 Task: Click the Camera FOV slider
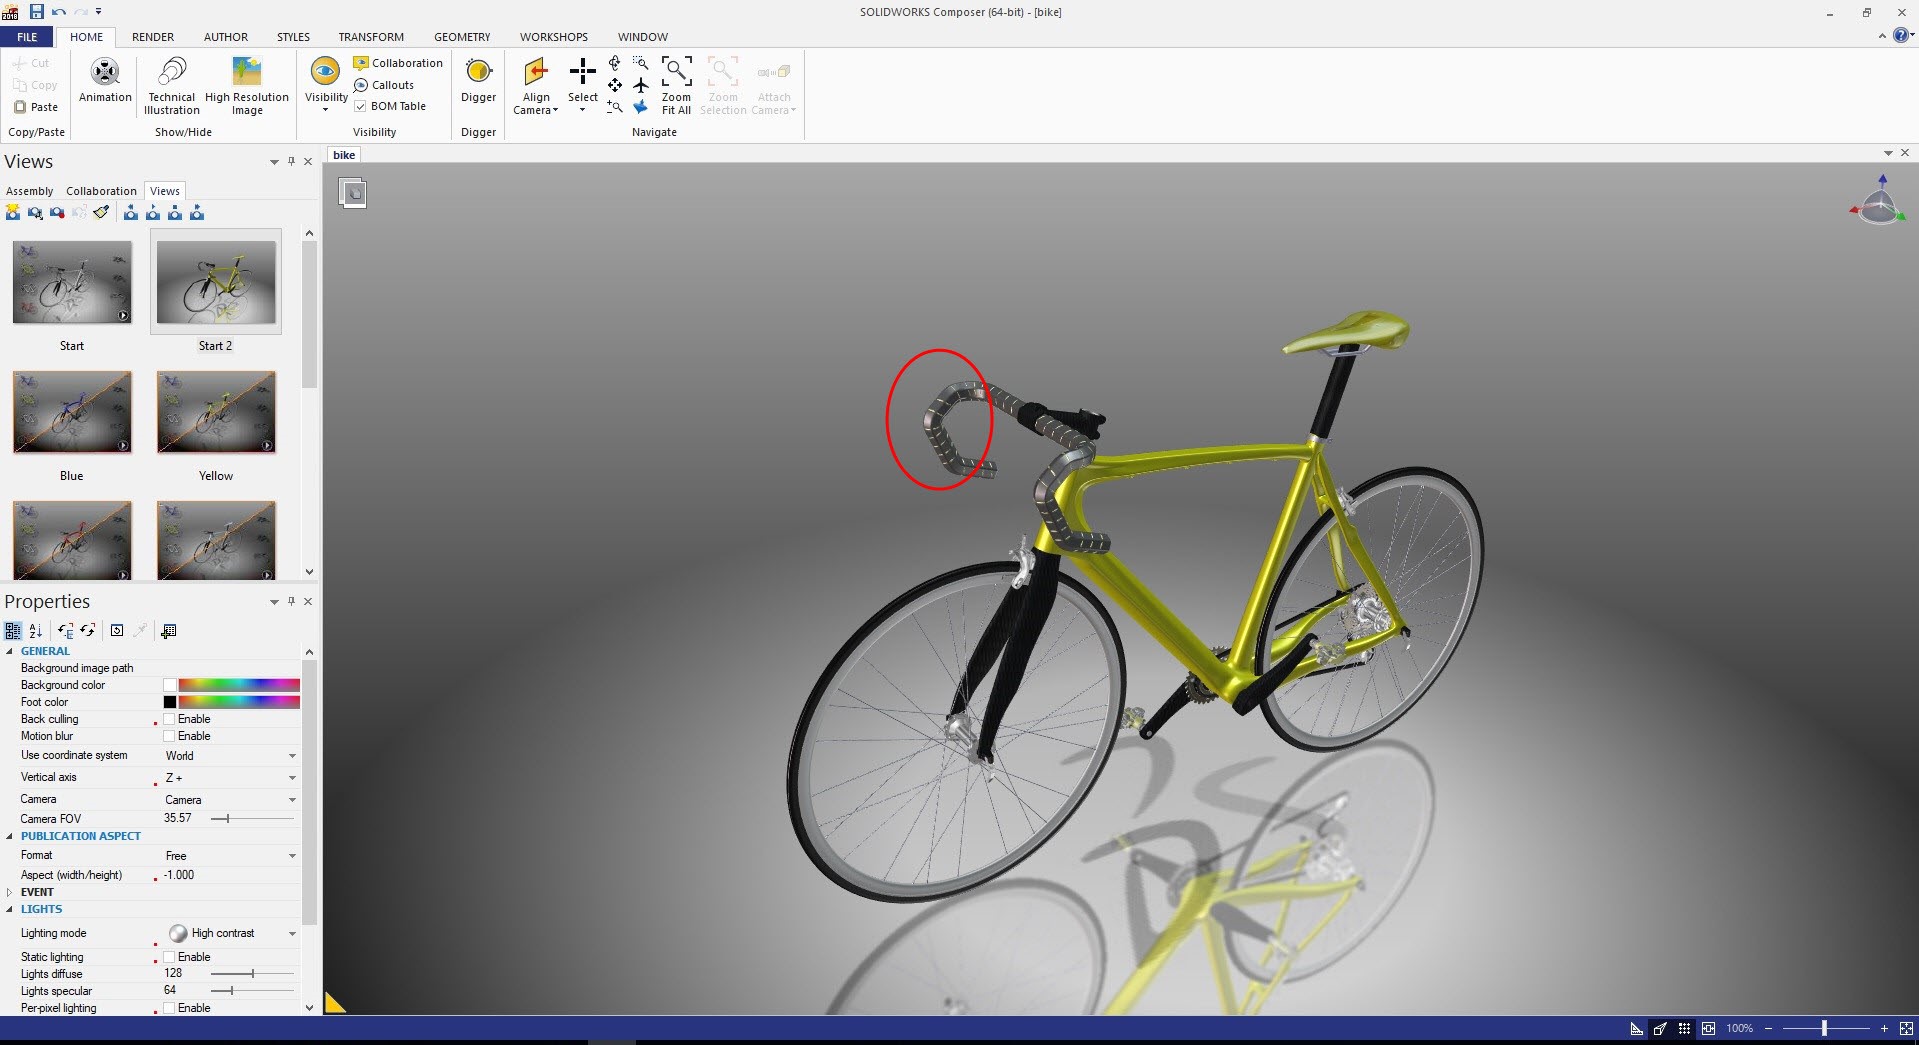(x=252, y=819)
